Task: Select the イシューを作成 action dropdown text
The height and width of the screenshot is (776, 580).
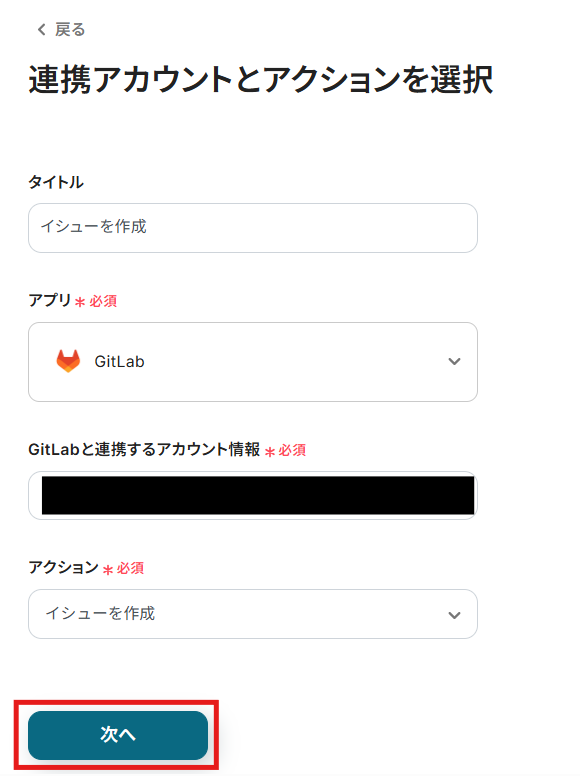Action: click(x=100, y=614)
